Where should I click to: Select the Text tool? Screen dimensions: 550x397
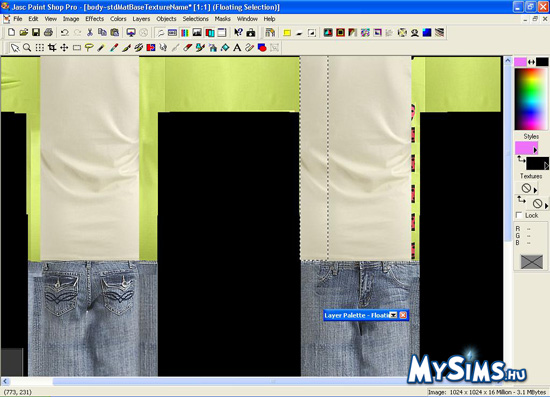click(237, 48)
